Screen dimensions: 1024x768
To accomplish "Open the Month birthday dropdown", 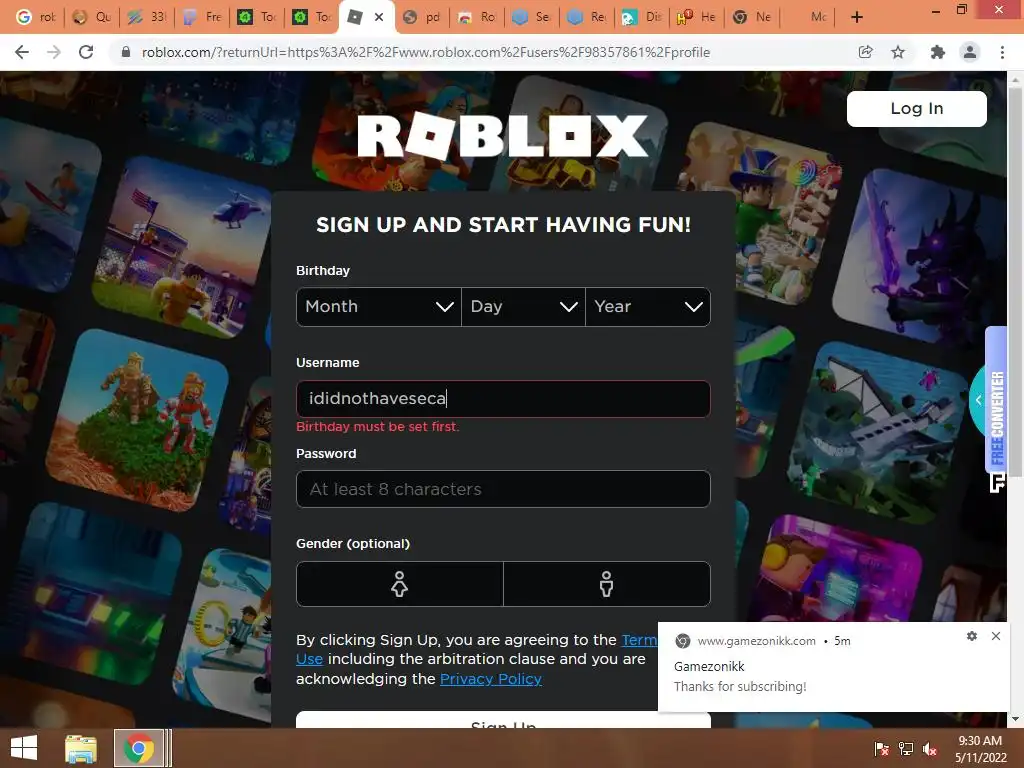I will point(379,306).
